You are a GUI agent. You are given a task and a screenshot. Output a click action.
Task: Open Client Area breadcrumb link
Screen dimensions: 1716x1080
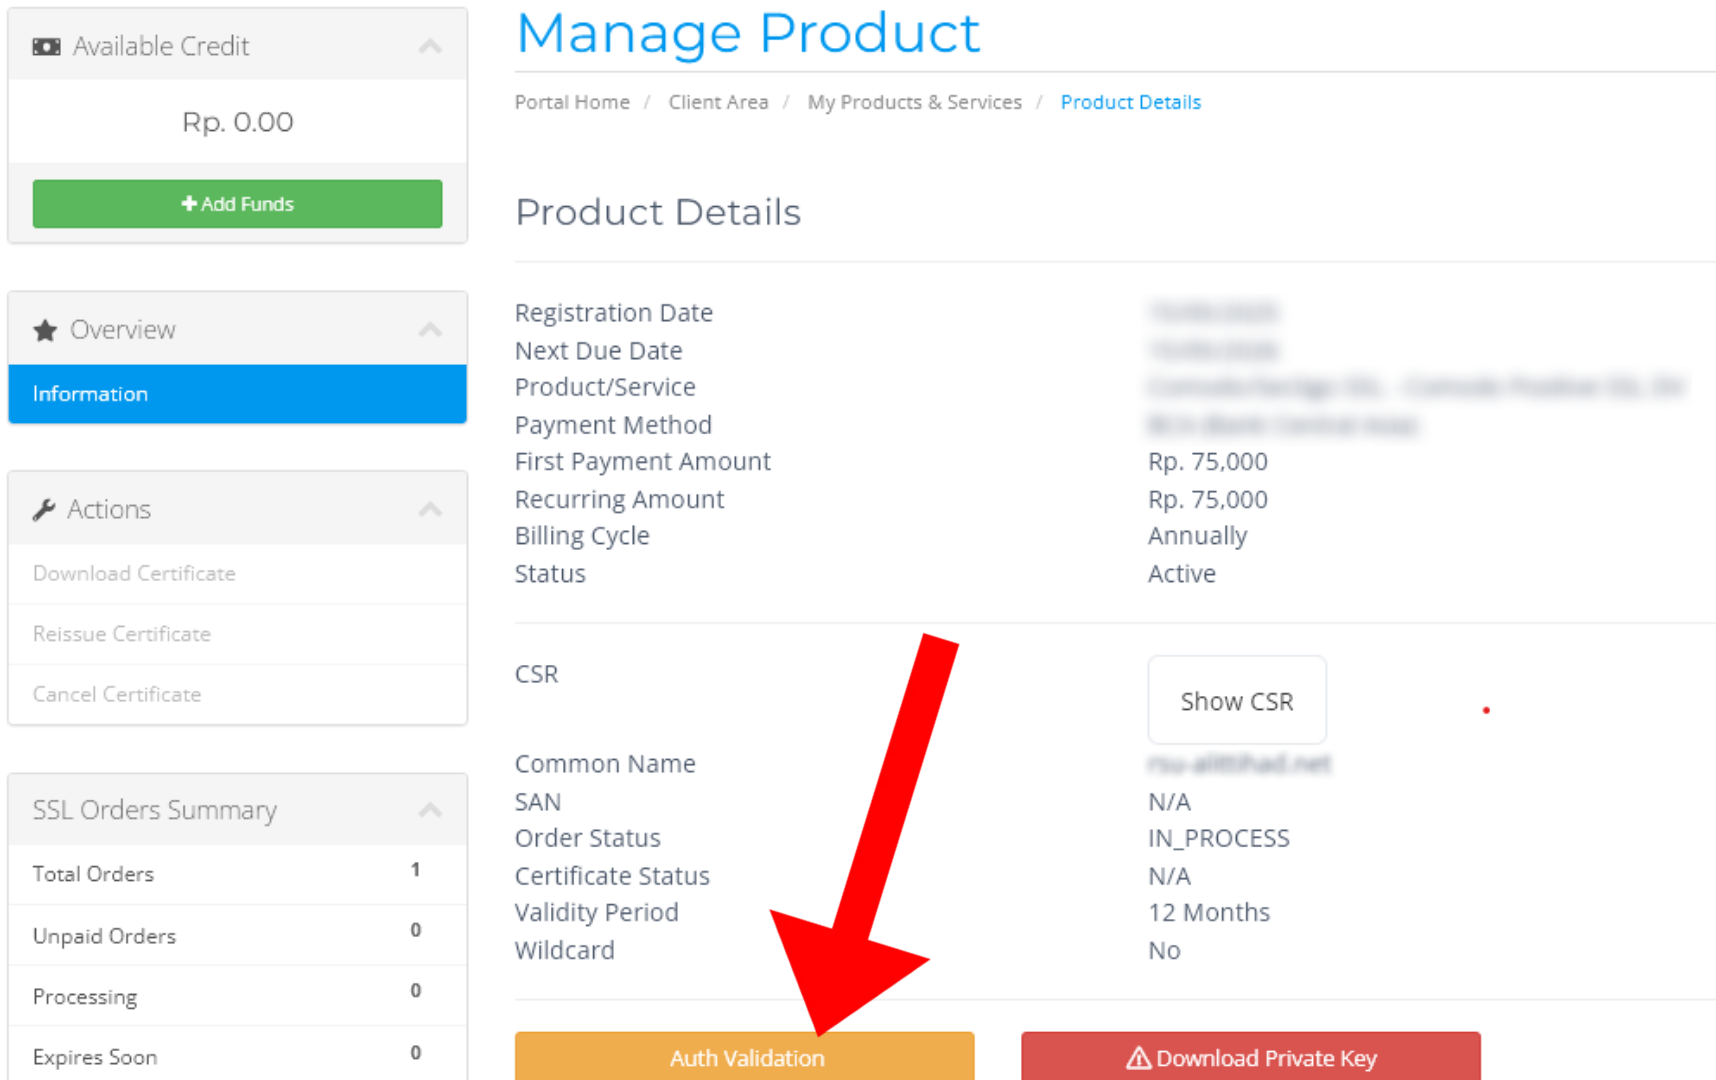pyautogui.click(x=718, y=102)
